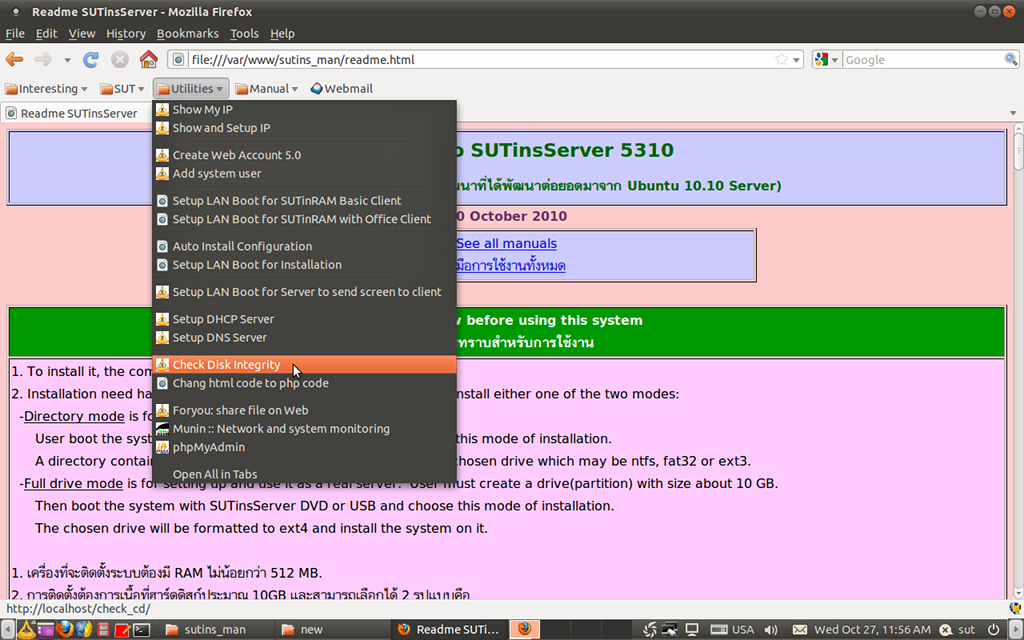Open the File menu
Image resolution: width=1024 pixels, height=640 pixels.
(x=15, y=33)
